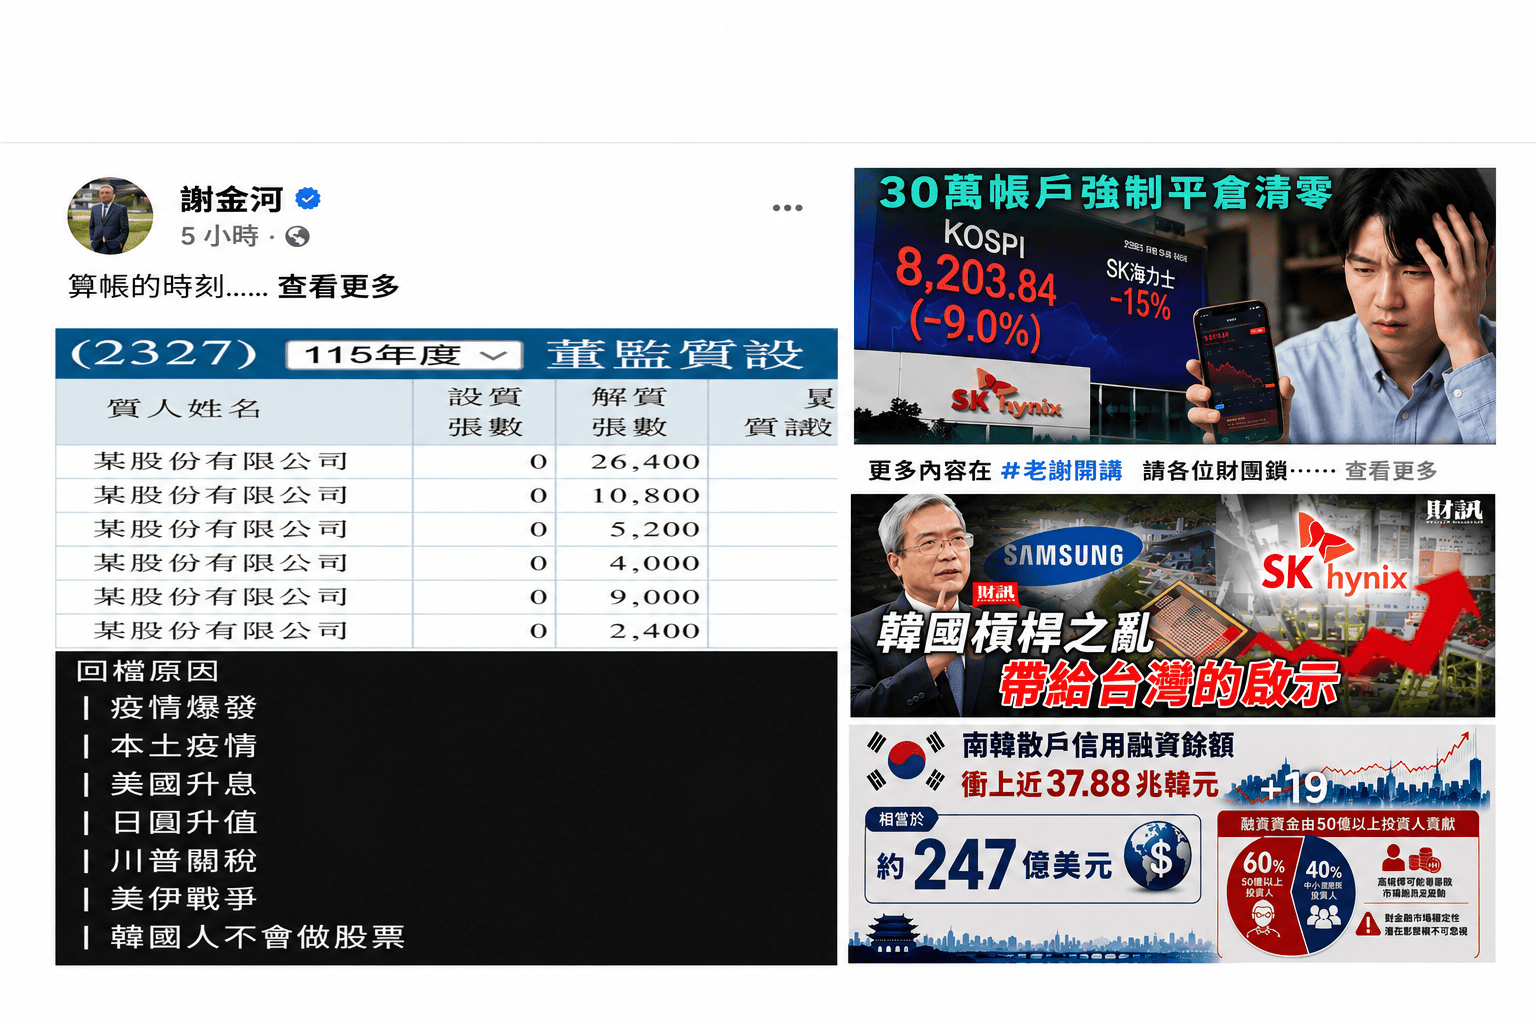The image size is (1536, 1024).
Task: Select the cell with value 2,400
Action: pos(655,631)
